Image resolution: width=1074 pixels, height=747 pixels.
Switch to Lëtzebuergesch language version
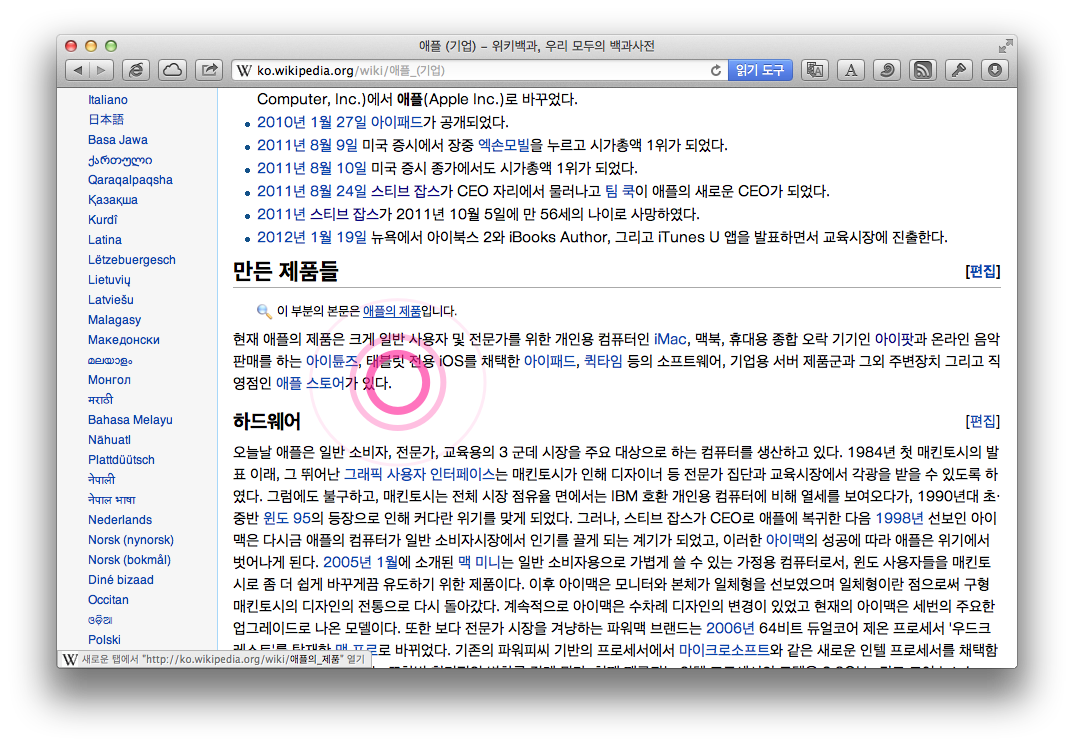click(x=132, y=259)
